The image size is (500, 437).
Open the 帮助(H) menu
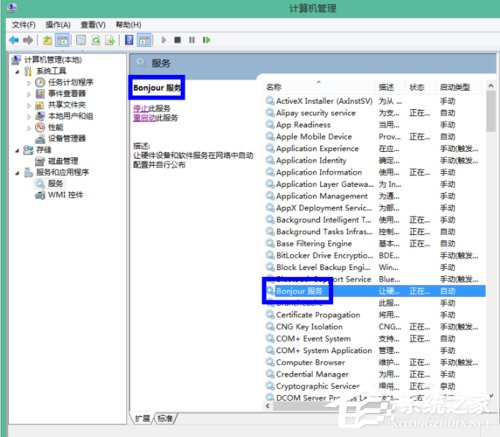(x=128, y=25)
